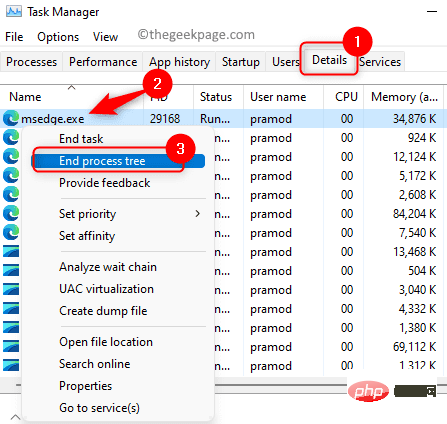Open the File menu

pos(14,37)
